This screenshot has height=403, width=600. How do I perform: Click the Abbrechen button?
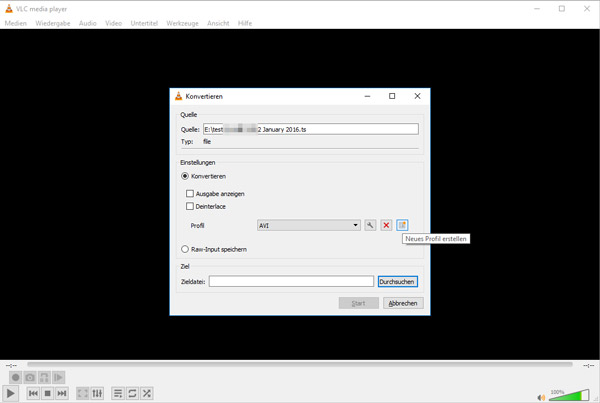coord(403,303)
